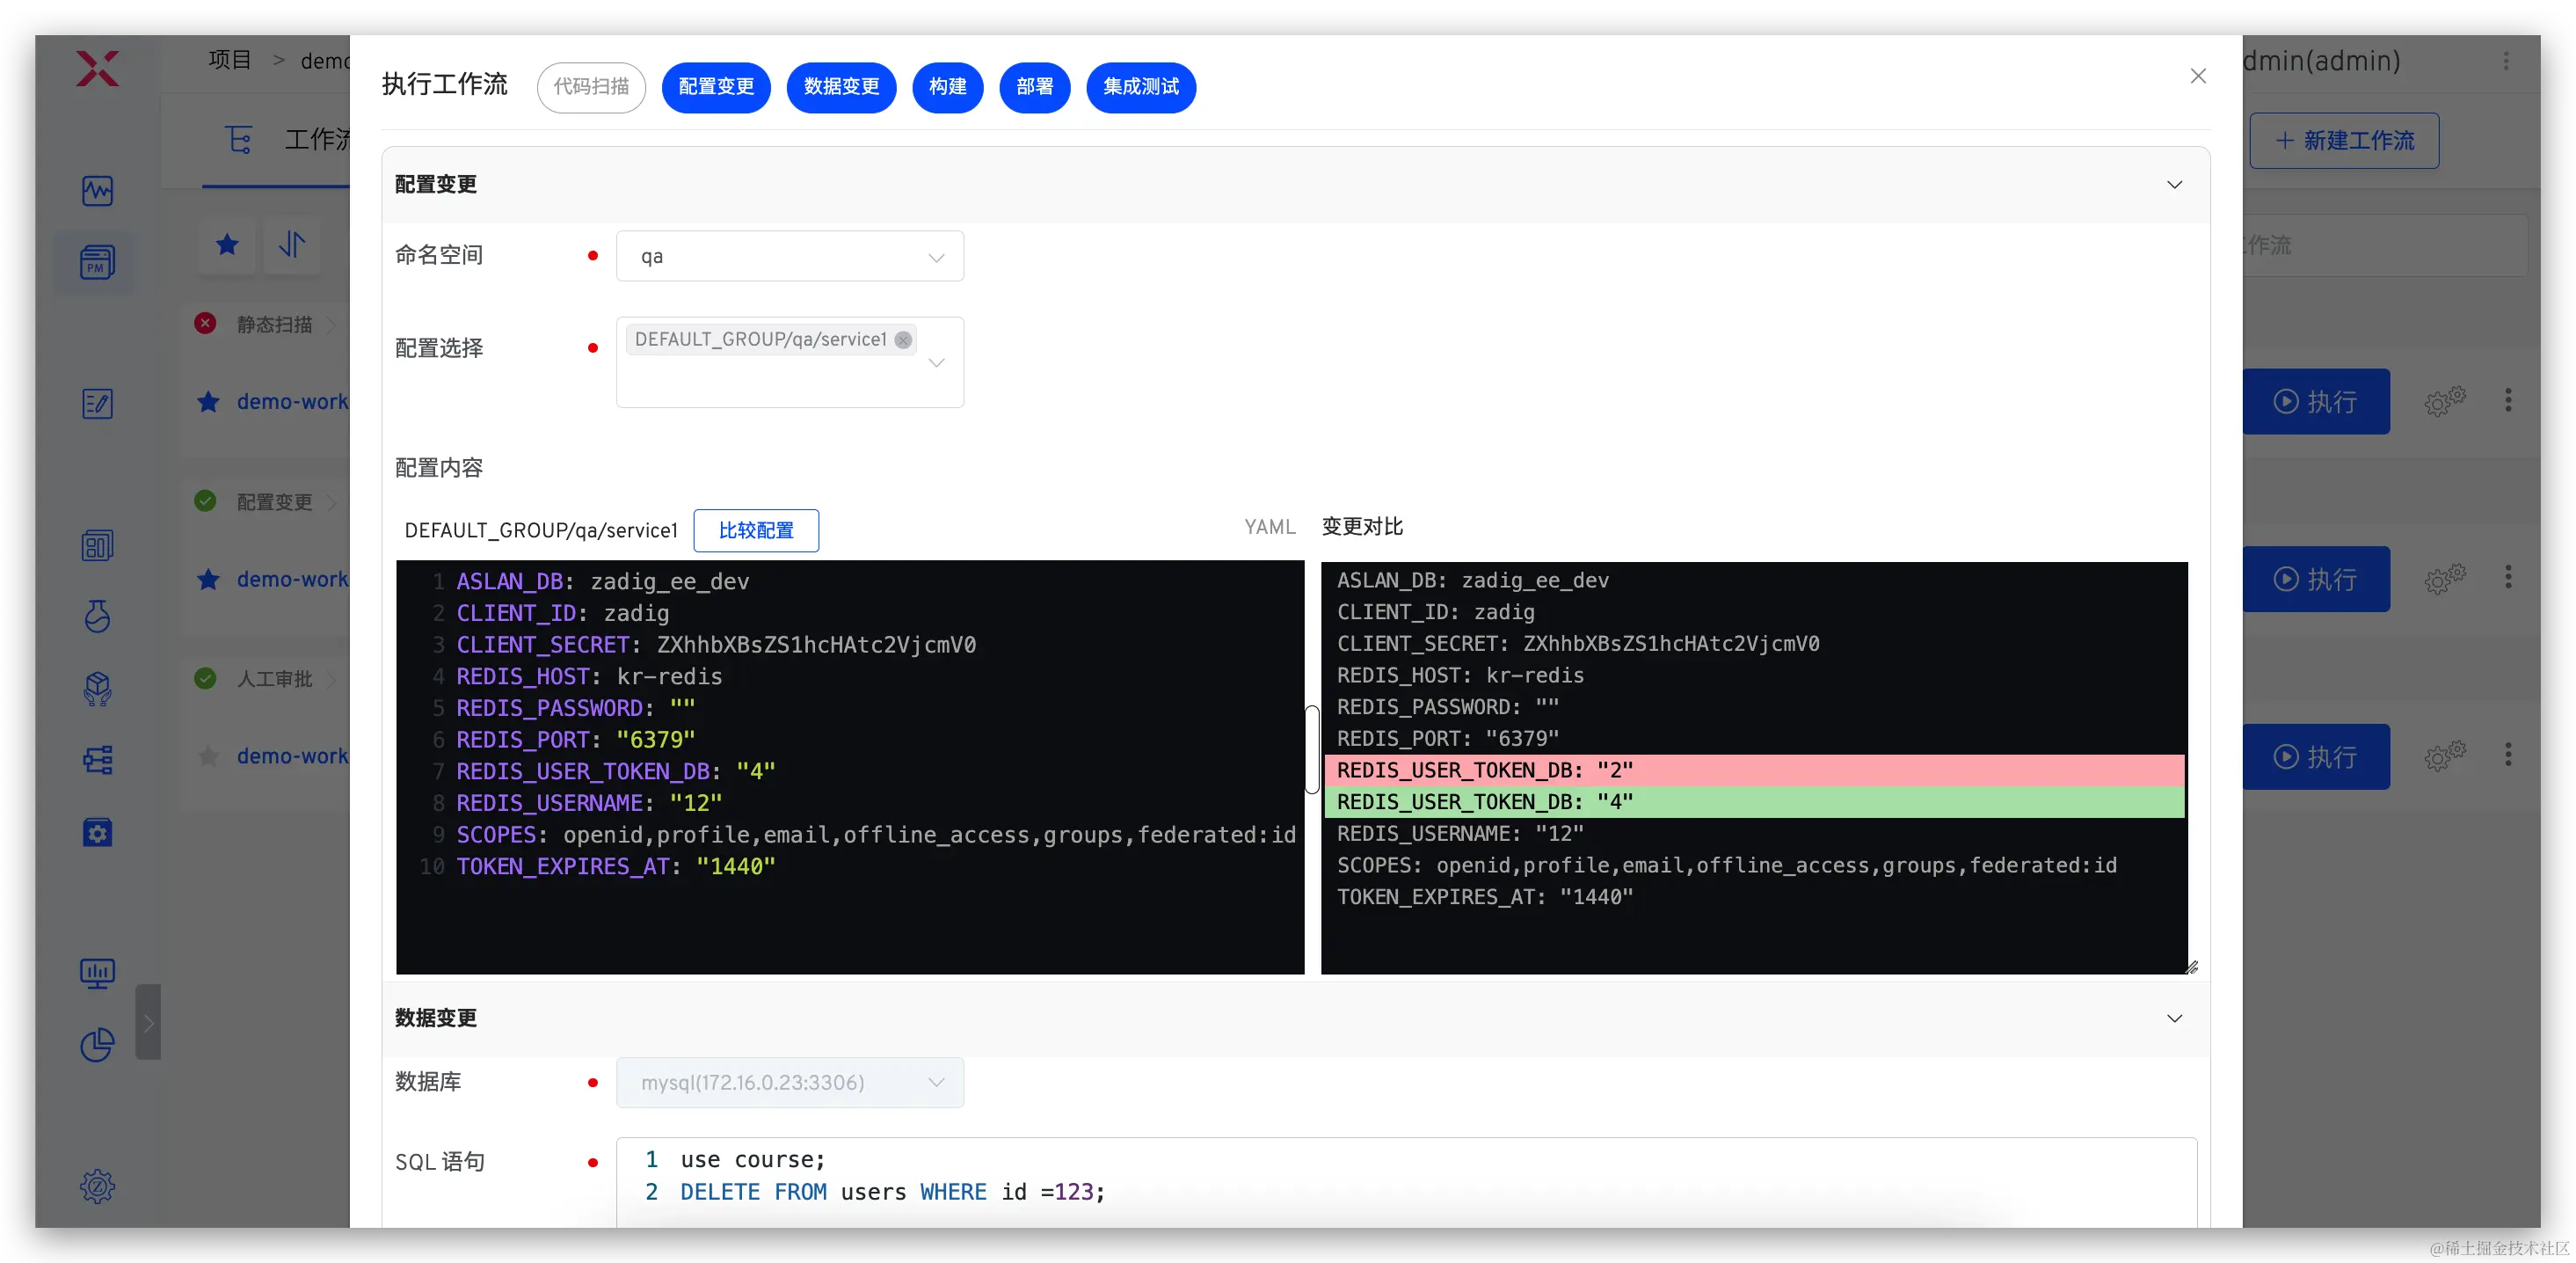Click the 比较配置 button

click(756, 530)
